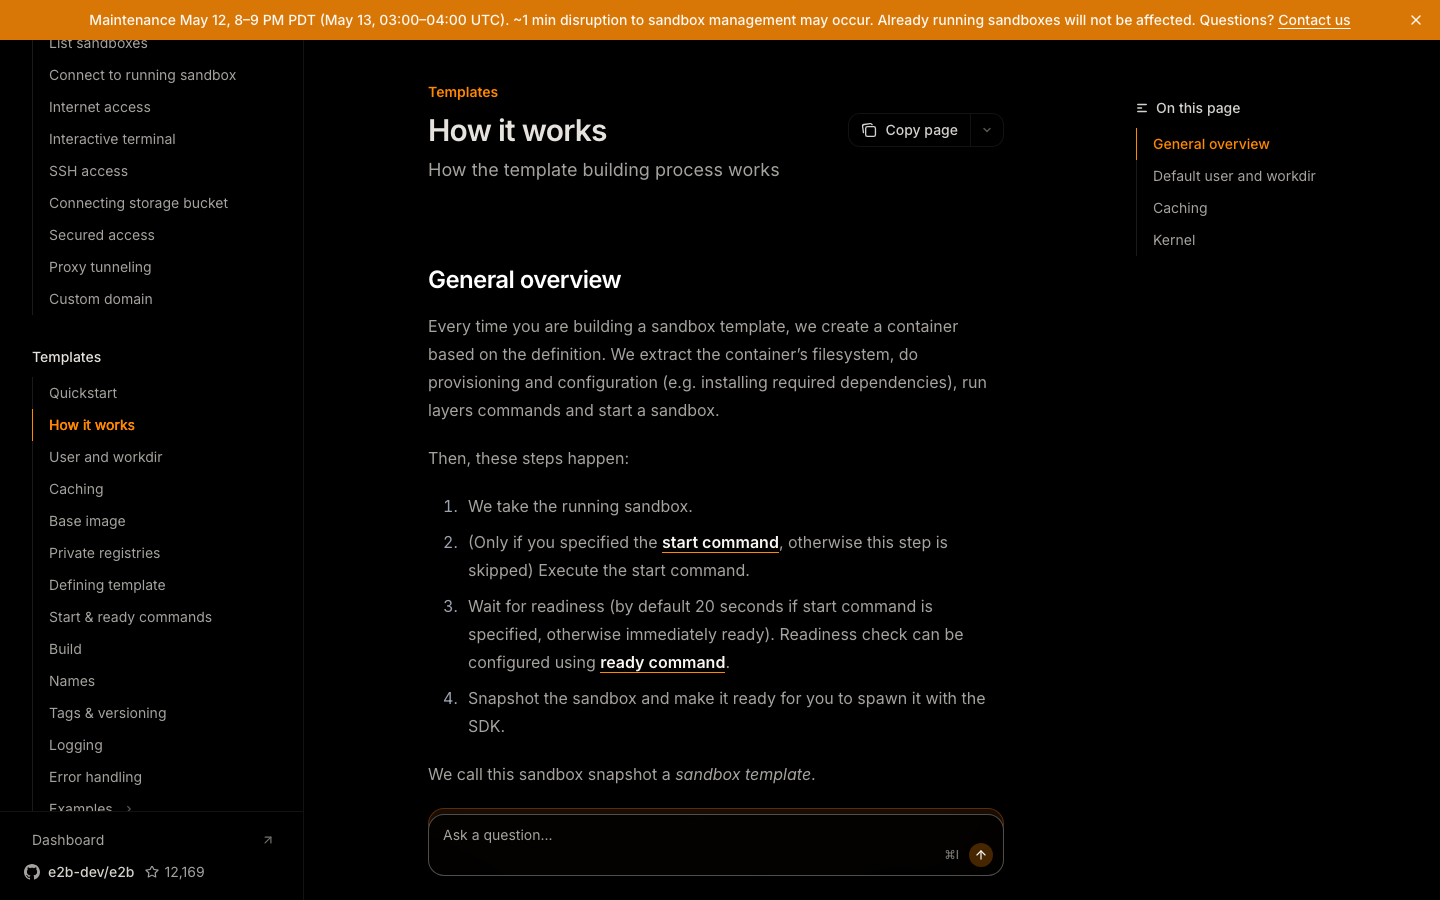Expand the Examples chevron in the sidebar
Image resolution: width=1440 pixels, height=900 pixels.
[129, 808]
